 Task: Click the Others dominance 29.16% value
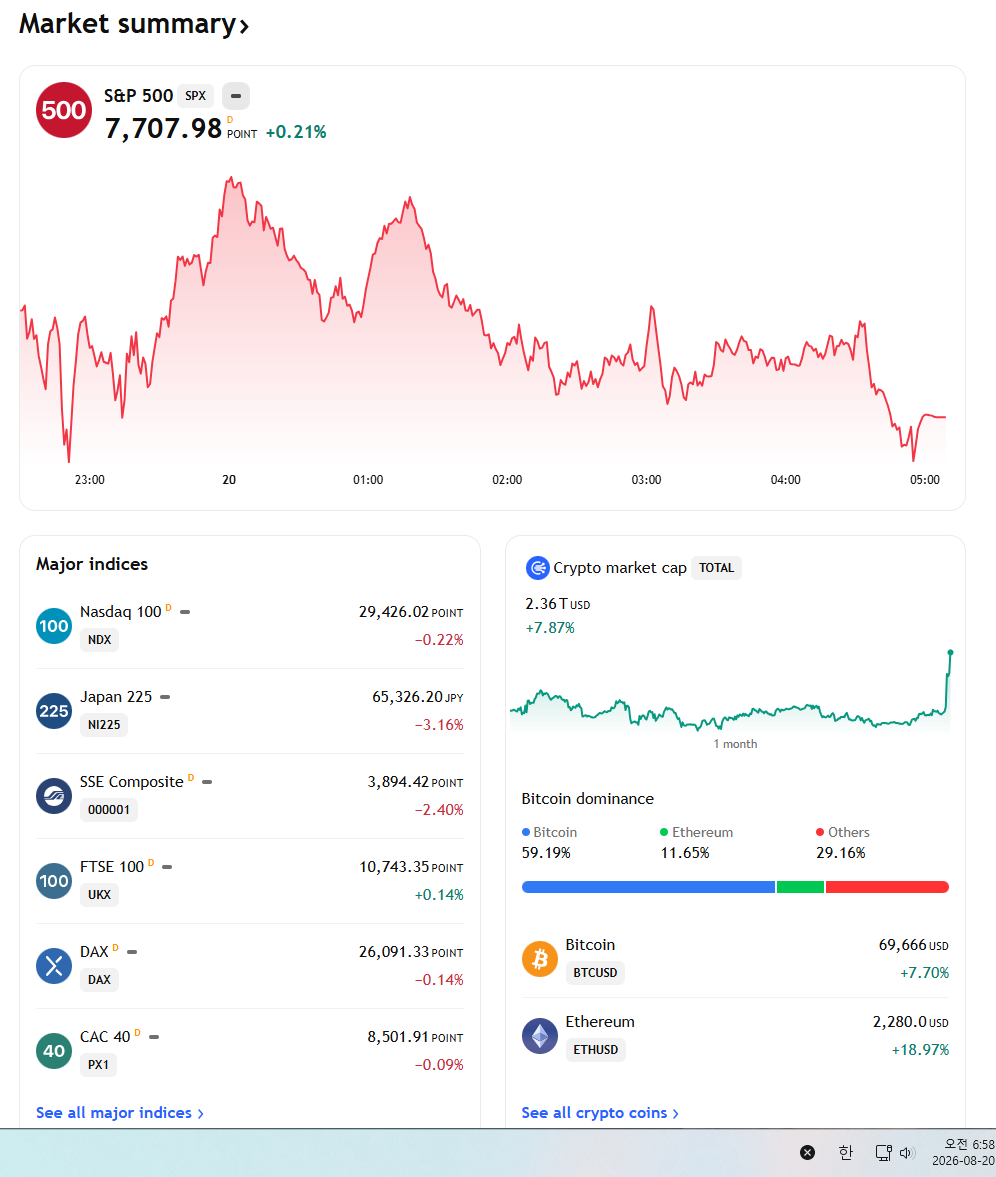pos(841,853)
